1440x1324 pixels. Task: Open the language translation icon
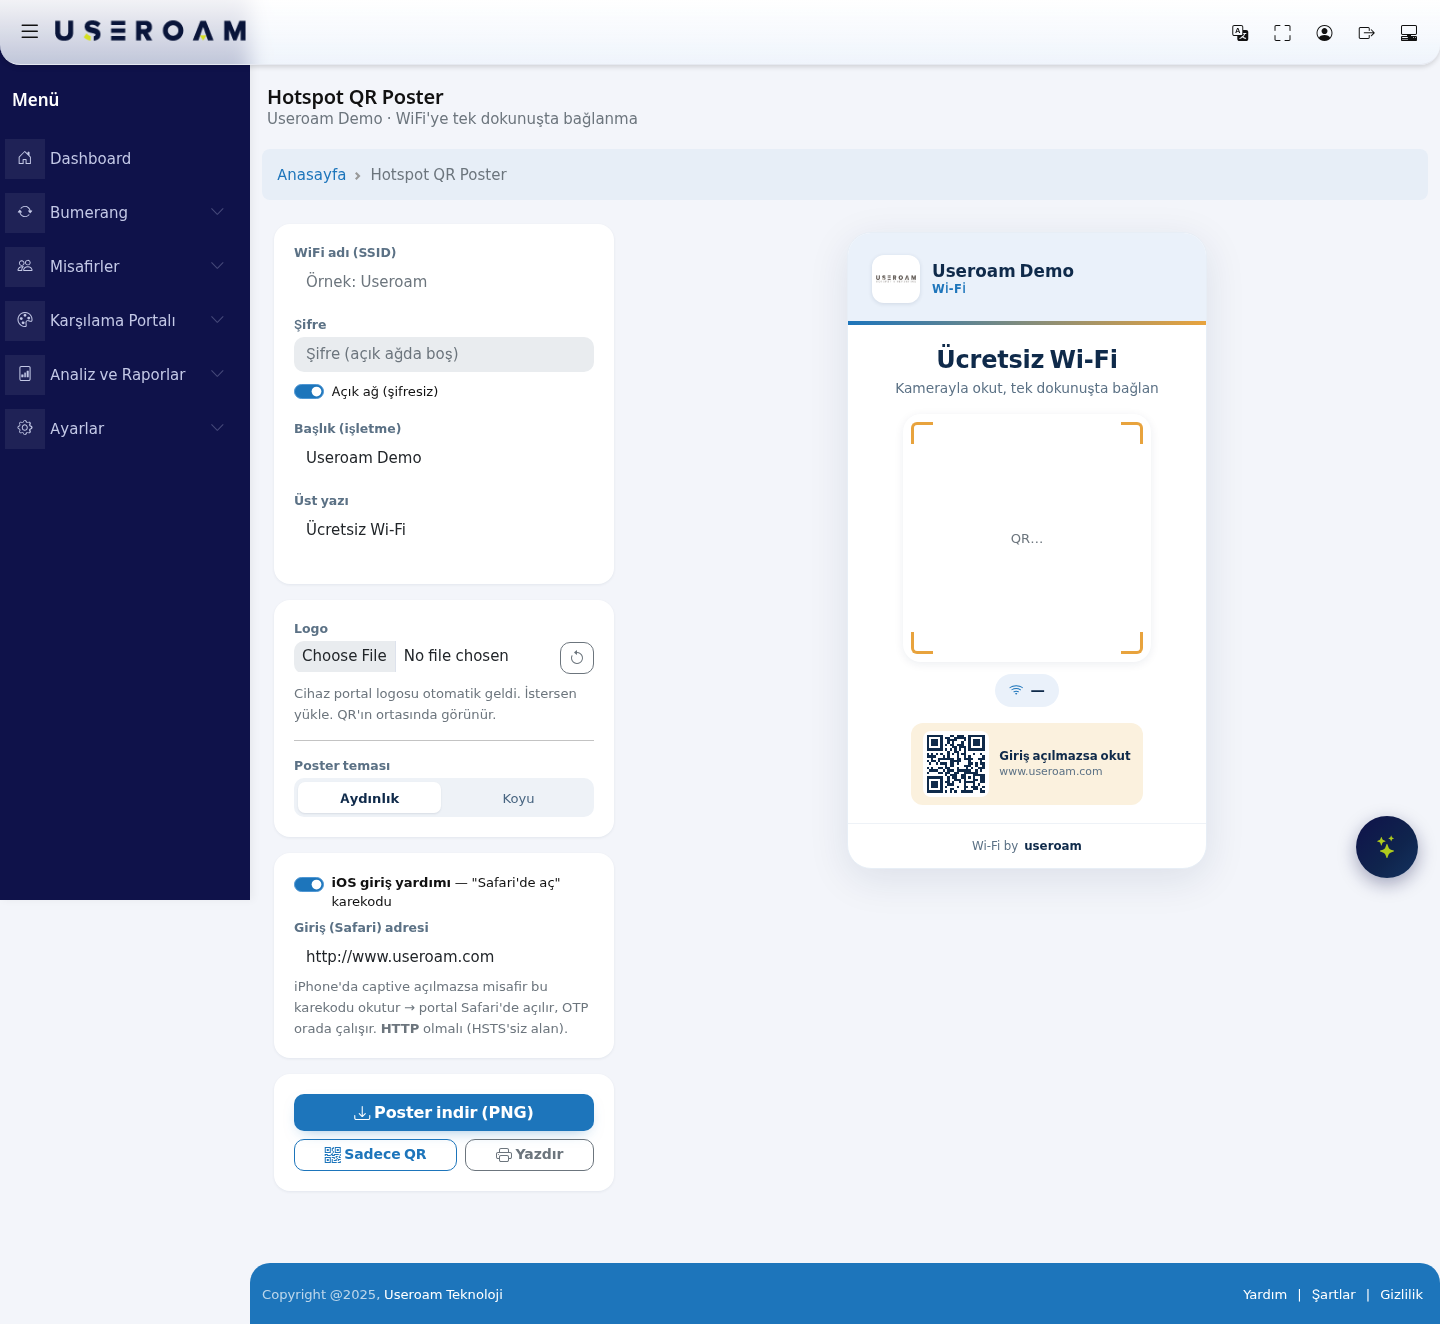1240,33
